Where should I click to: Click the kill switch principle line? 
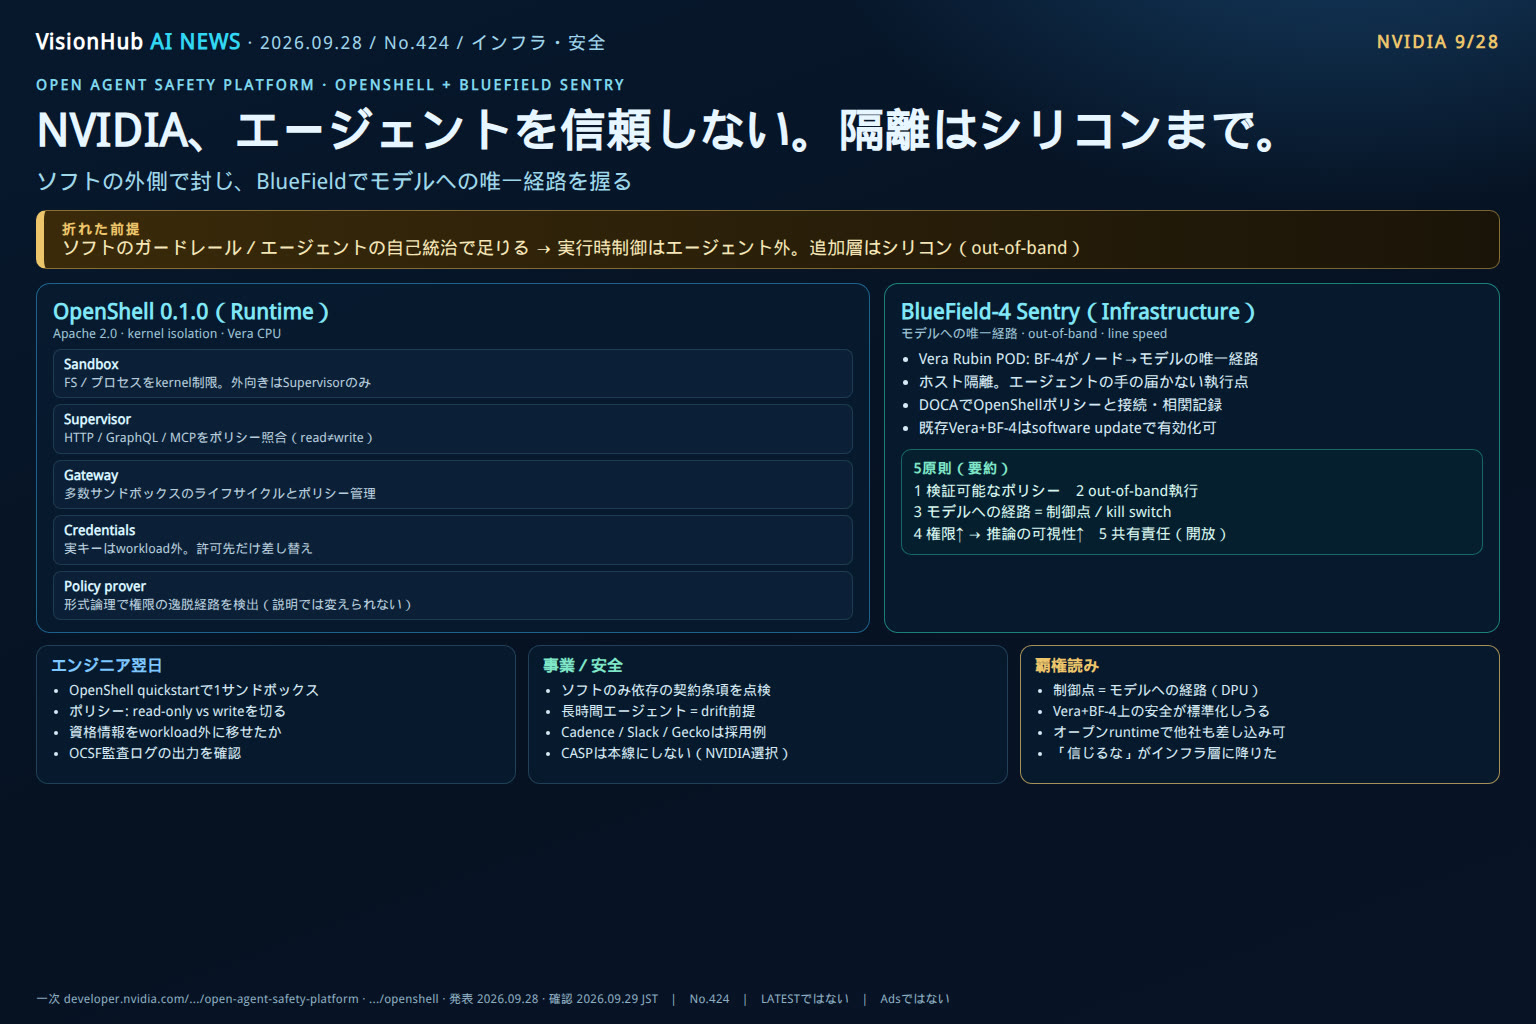point(1042,512)
